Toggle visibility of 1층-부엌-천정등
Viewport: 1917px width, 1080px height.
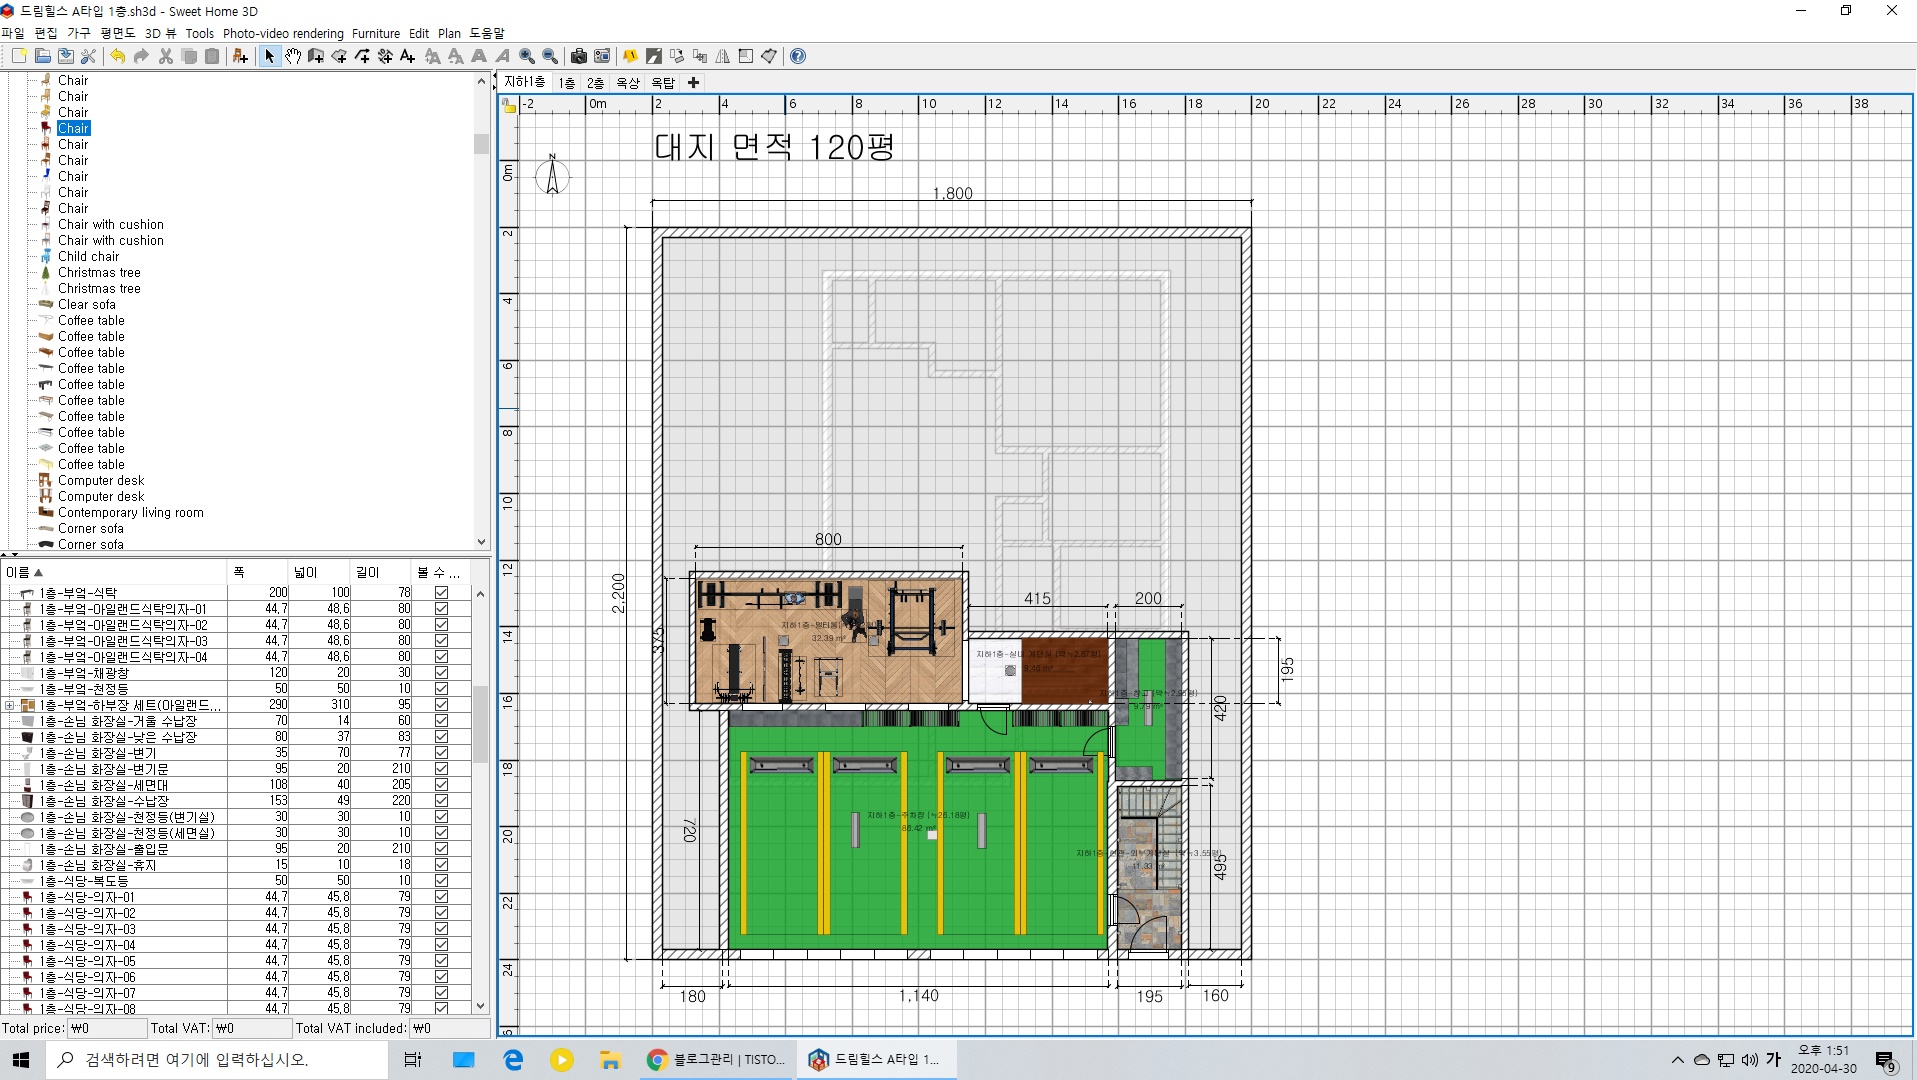(441, 688)
